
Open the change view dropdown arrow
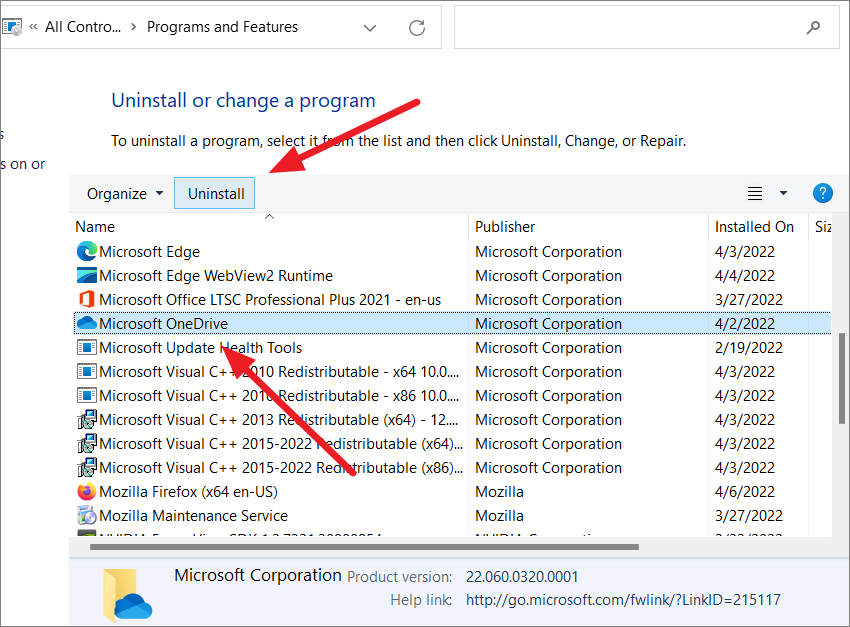782,192
